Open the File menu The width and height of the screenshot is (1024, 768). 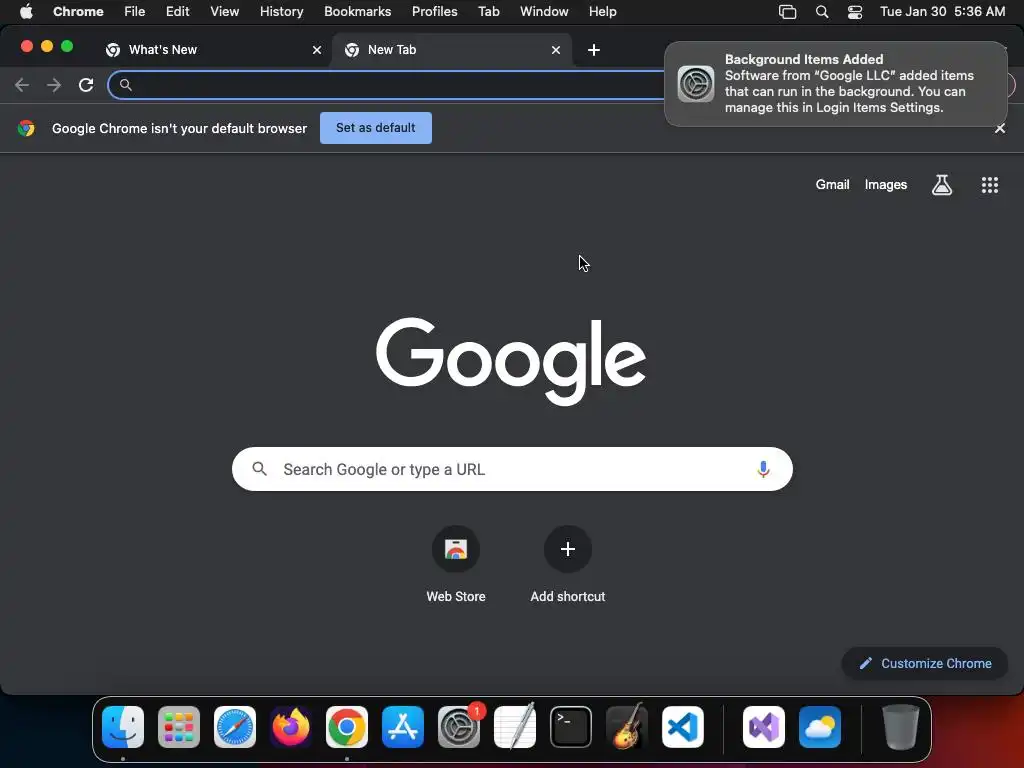pyautogui.click(x=135, y=12)
